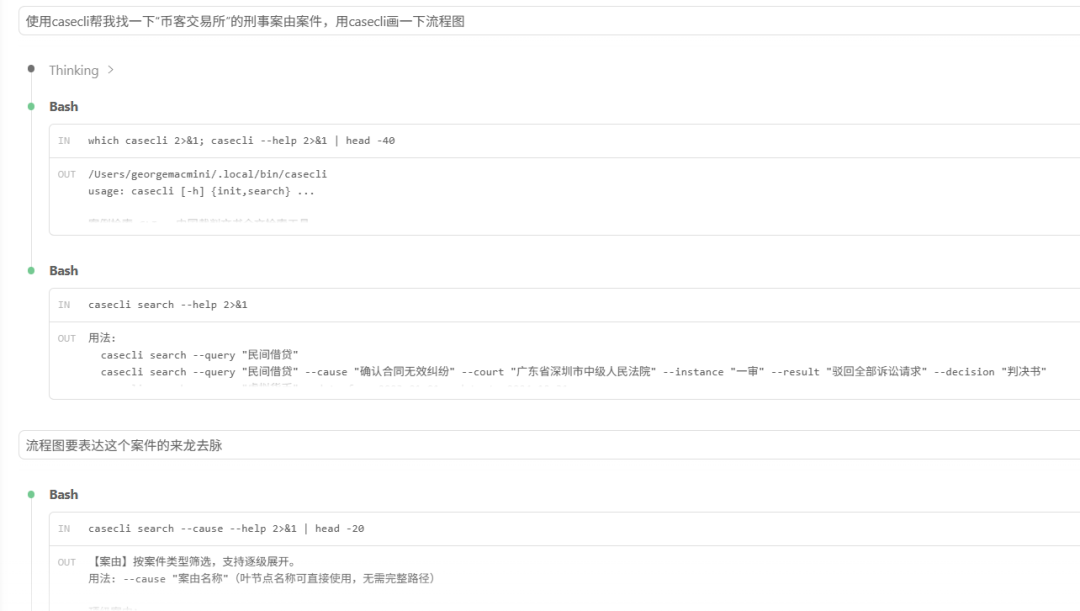Expand the faded truncated output in first Bash block
Image resolution: width=1080 pixels, height=611 pixels.
(198, 221)
